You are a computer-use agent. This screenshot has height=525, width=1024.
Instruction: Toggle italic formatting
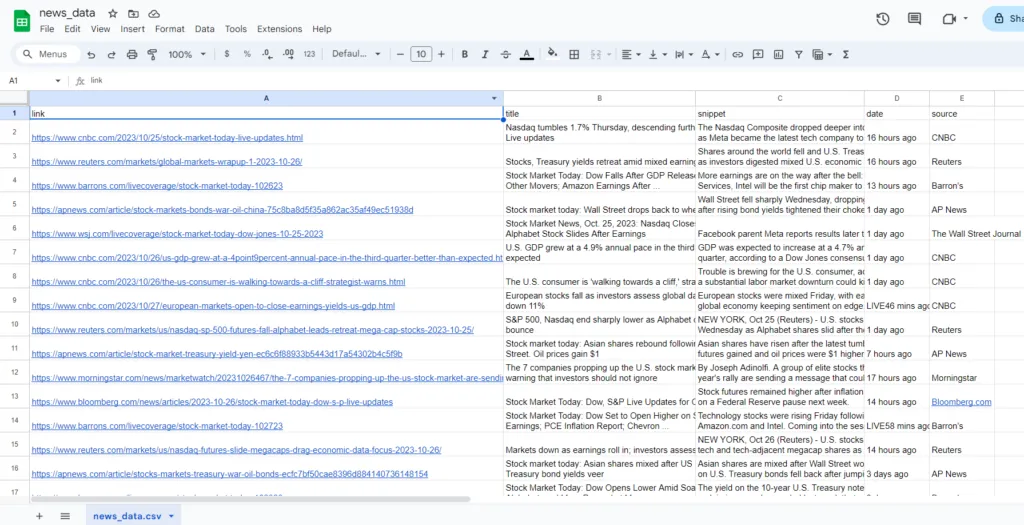(x=485, y=54)
